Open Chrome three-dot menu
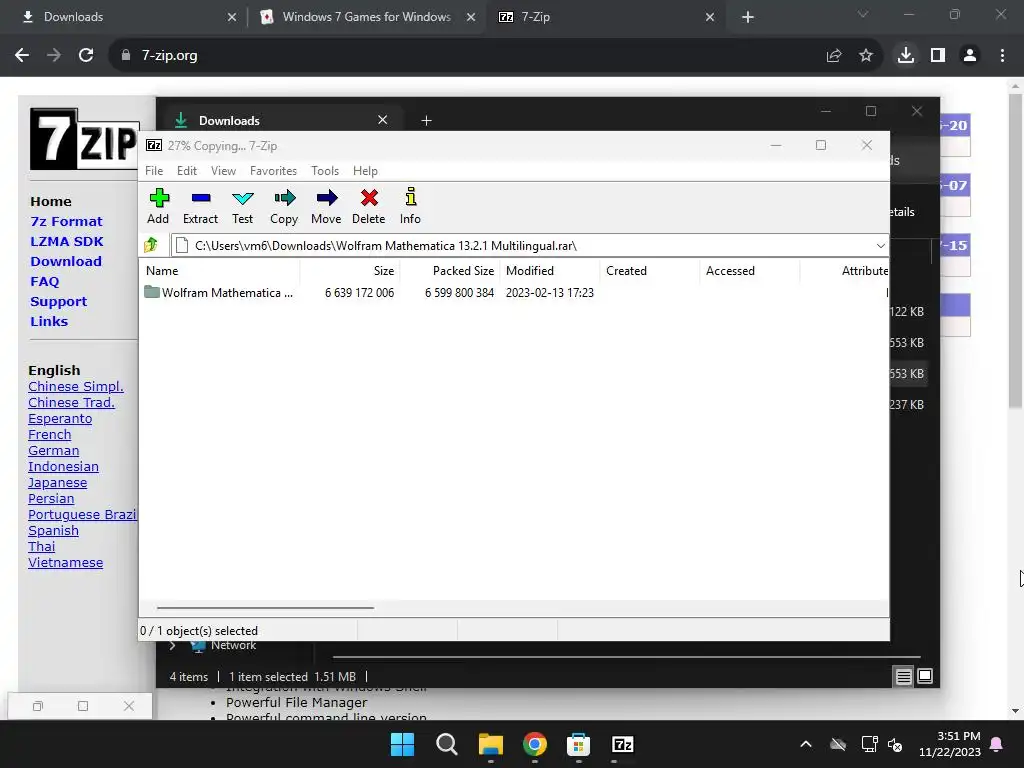Image resolution: width=1024 pixels, height=768 pixels. coord(1002,56)
